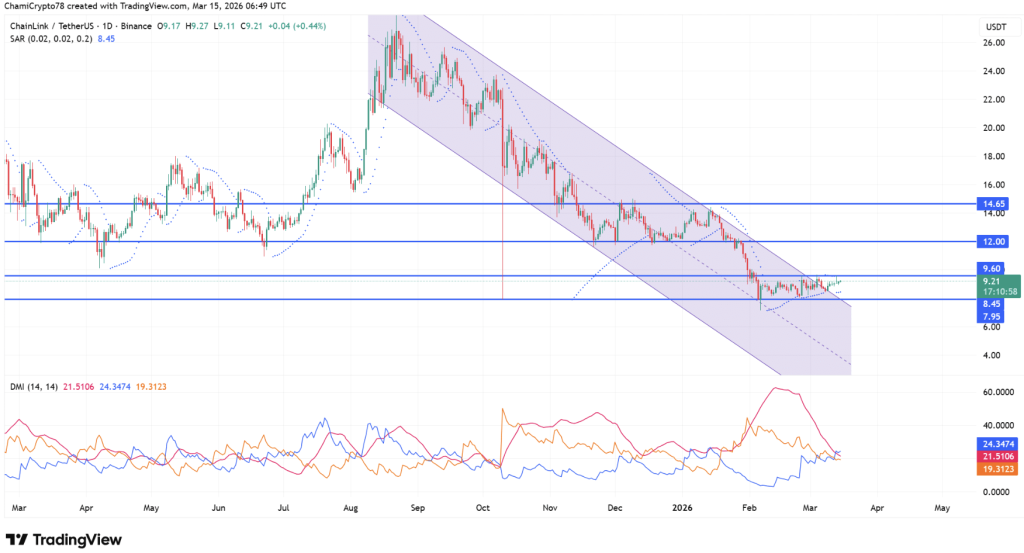Click the green 9.21 current price label
1024x553 pixels.
point(992,281)
